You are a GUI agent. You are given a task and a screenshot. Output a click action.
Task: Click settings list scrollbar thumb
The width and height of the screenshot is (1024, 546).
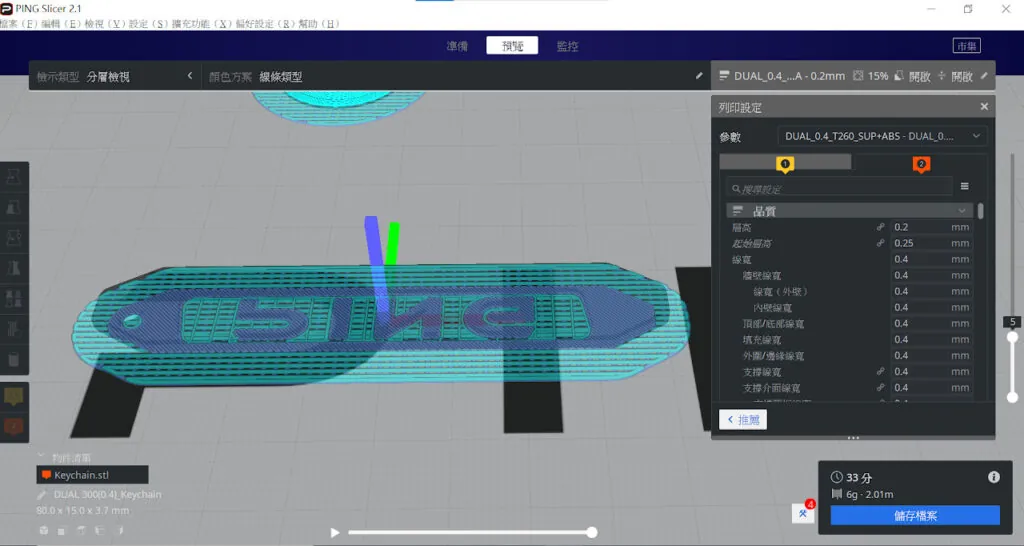pos(980,211)
